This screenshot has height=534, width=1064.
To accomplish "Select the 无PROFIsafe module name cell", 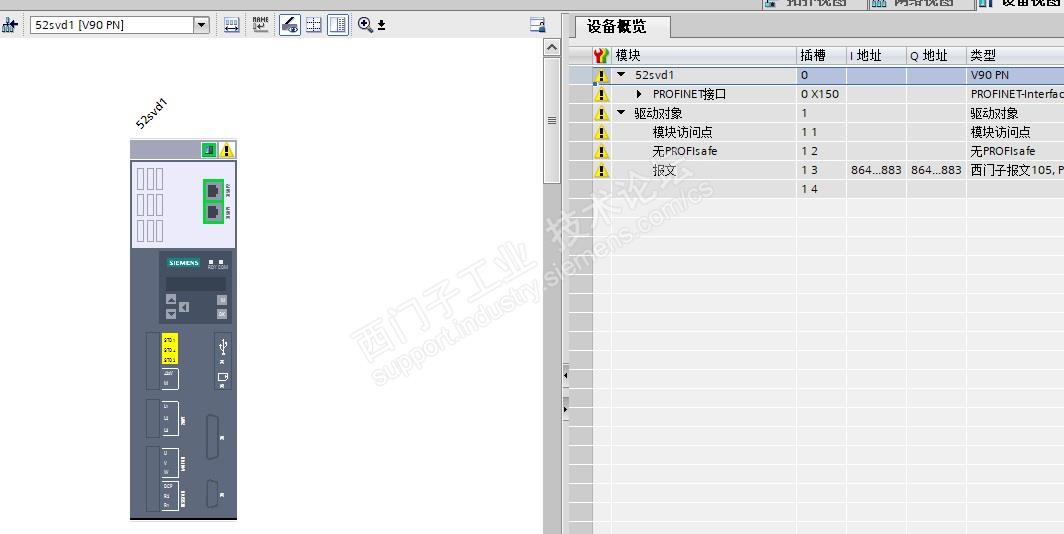I will (x=685, y=151).
